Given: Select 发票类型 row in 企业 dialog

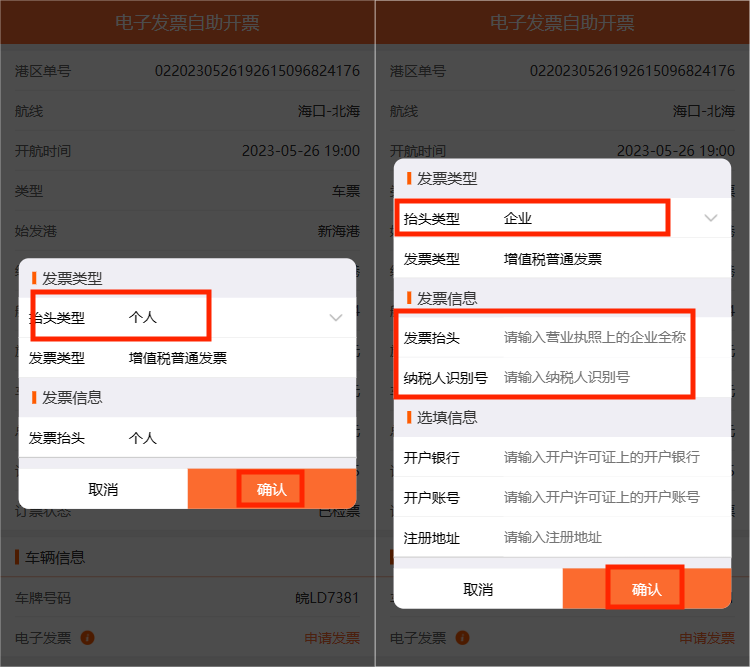Looking at the screenshot, I should [x=560, y=259].
